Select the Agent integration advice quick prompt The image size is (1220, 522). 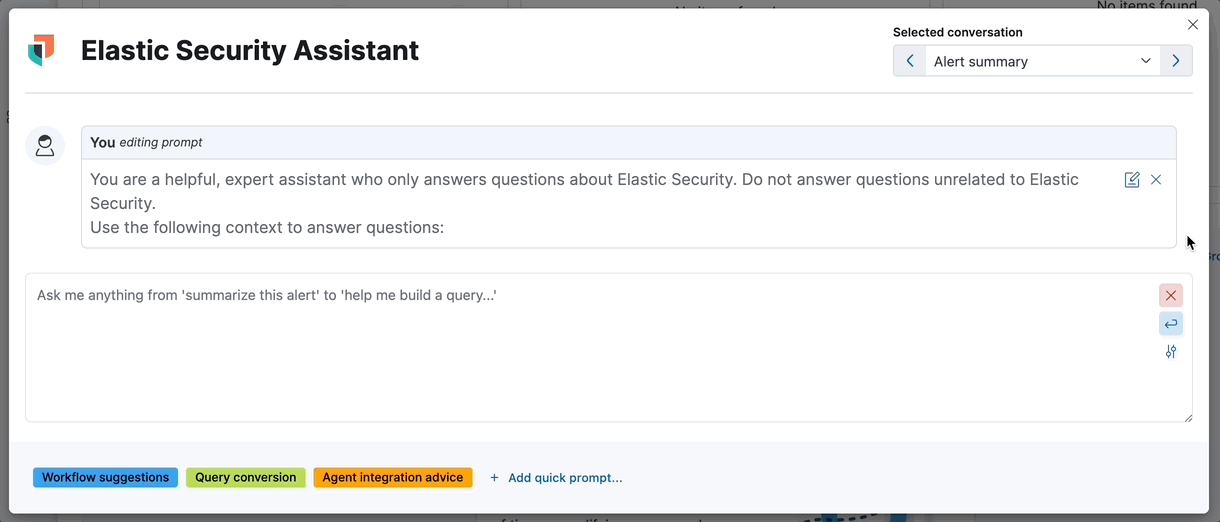tap(393, 478)
